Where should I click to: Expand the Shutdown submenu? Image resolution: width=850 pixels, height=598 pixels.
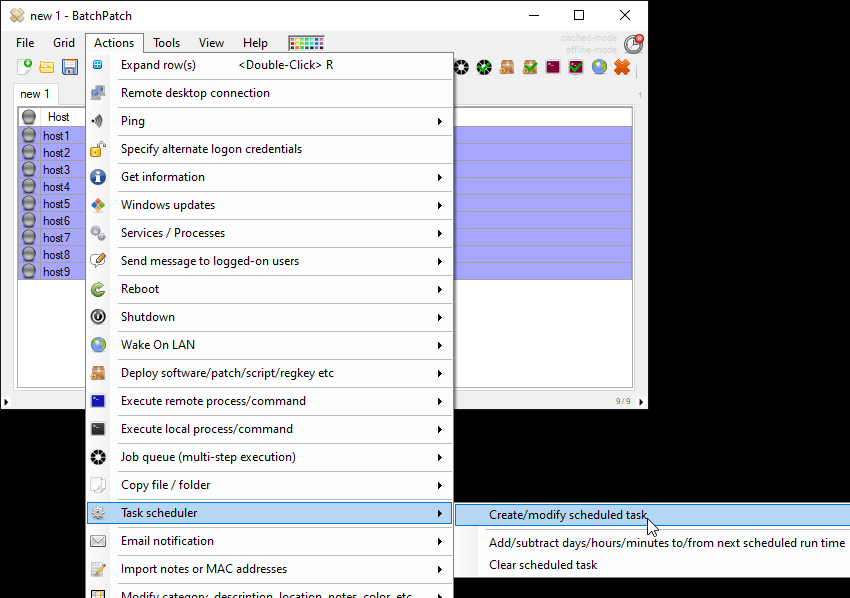[269, 317]
